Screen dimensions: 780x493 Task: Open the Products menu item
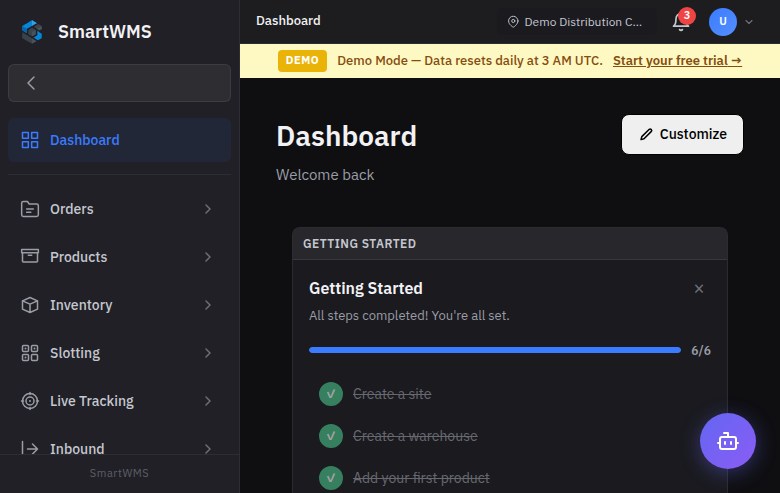point(119,257)
